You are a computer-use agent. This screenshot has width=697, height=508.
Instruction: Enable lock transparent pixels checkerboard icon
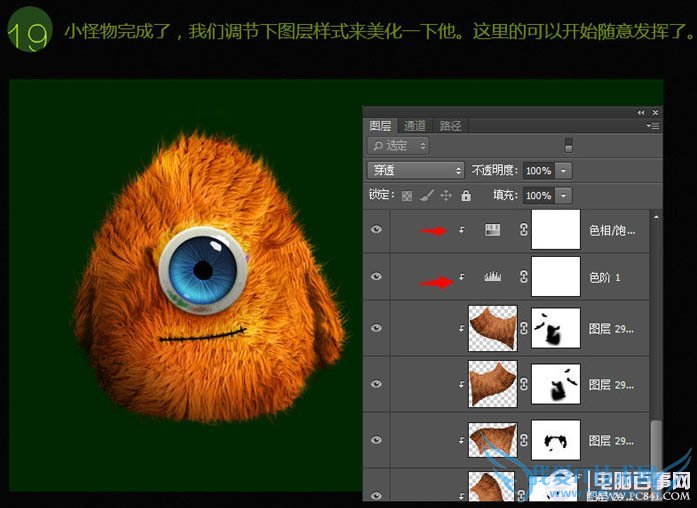[406, 196]
